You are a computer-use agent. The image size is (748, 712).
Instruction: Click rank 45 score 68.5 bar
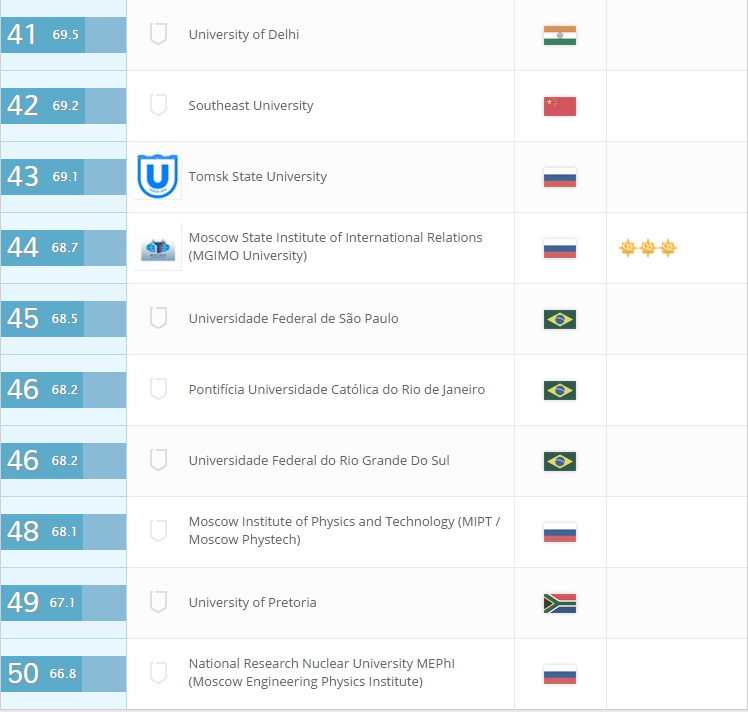click(63, 319)
